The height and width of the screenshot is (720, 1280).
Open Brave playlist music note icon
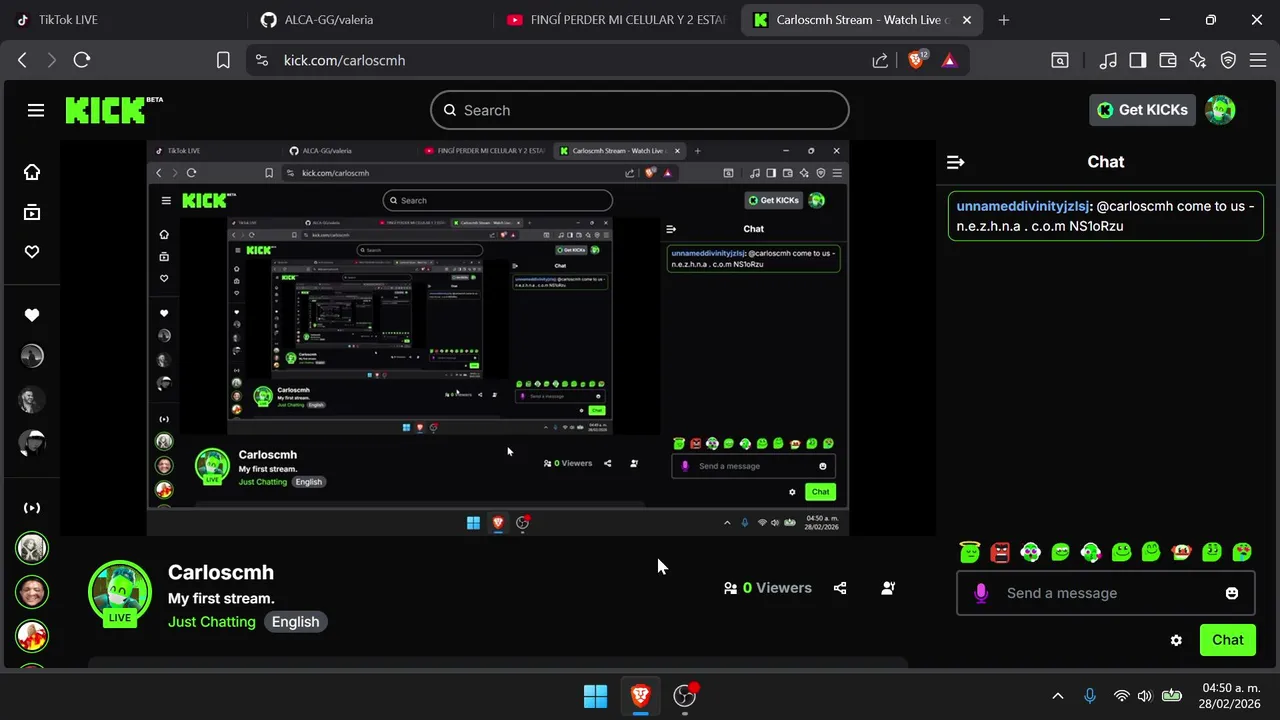coord(1108,60)
